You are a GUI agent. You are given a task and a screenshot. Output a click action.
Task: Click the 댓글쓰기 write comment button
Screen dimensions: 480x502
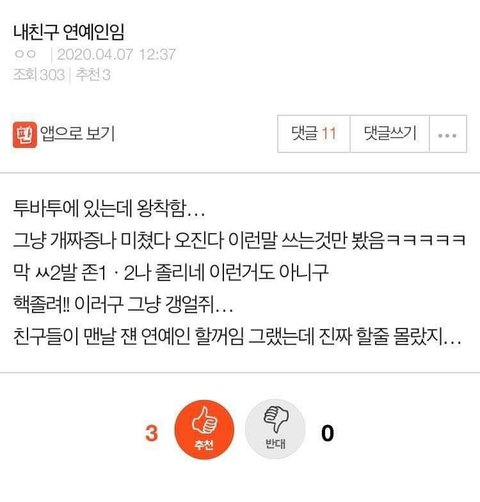(390, 134)
